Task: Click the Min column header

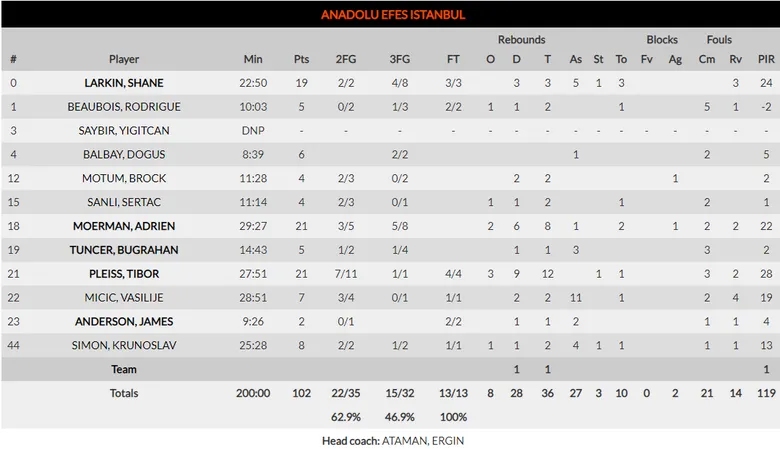Action: click(253, 59)
